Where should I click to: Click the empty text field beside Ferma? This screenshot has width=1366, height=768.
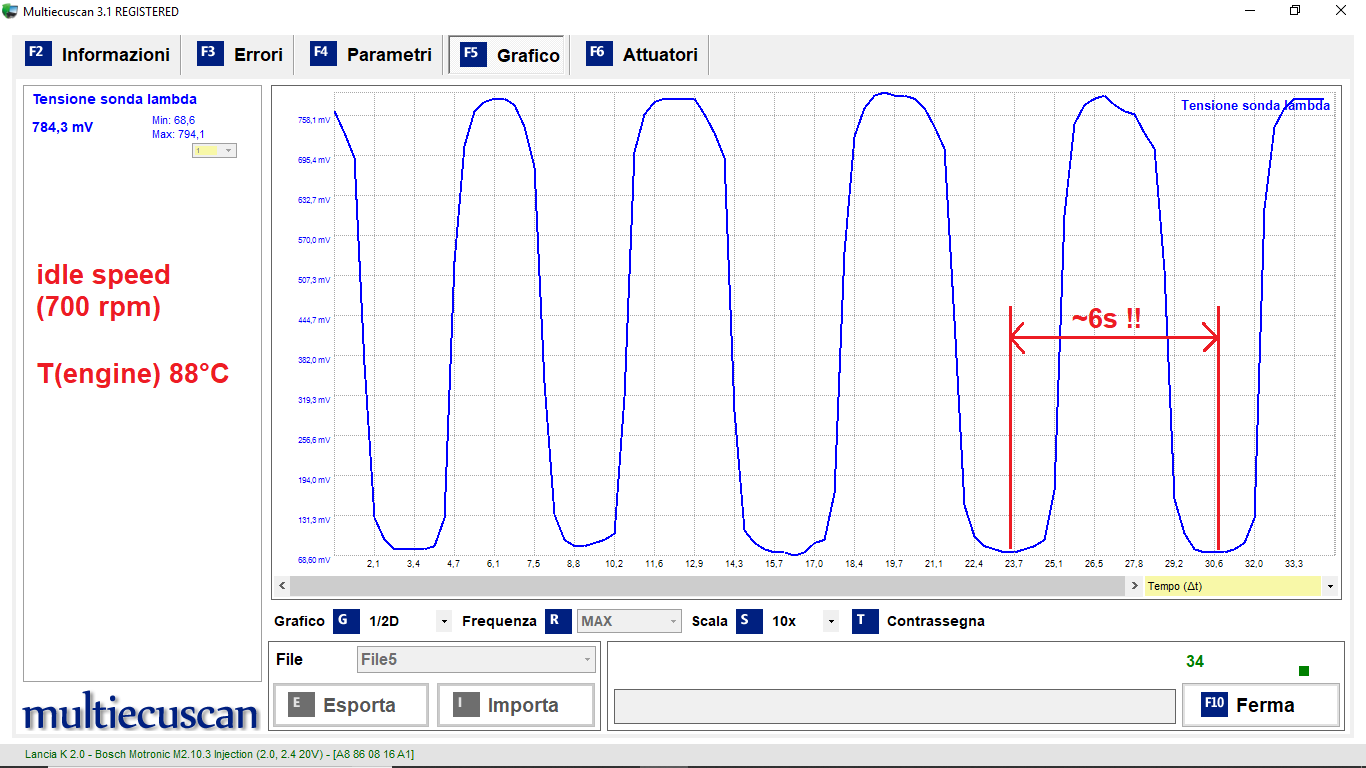click(x=894, y=706)
